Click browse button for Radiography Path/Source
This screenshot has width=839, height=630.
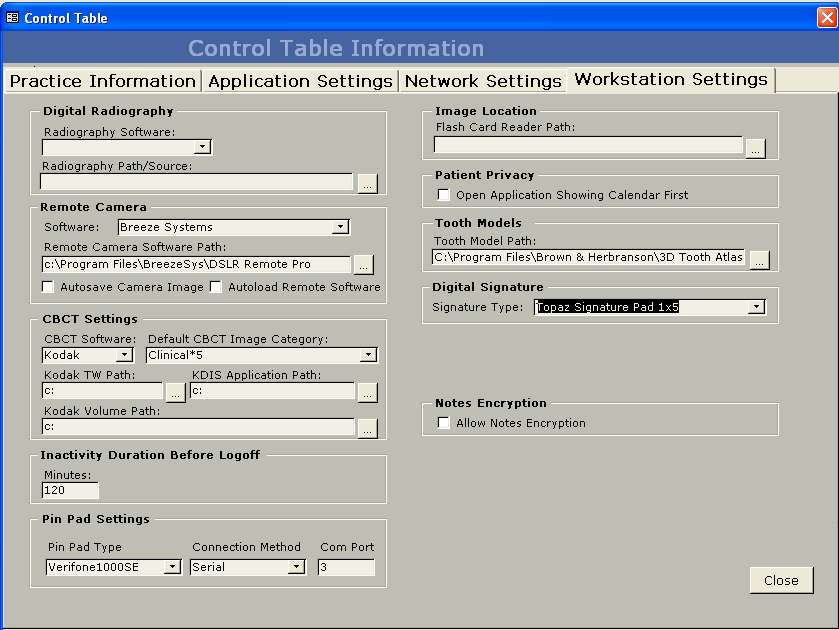point(367,183)
